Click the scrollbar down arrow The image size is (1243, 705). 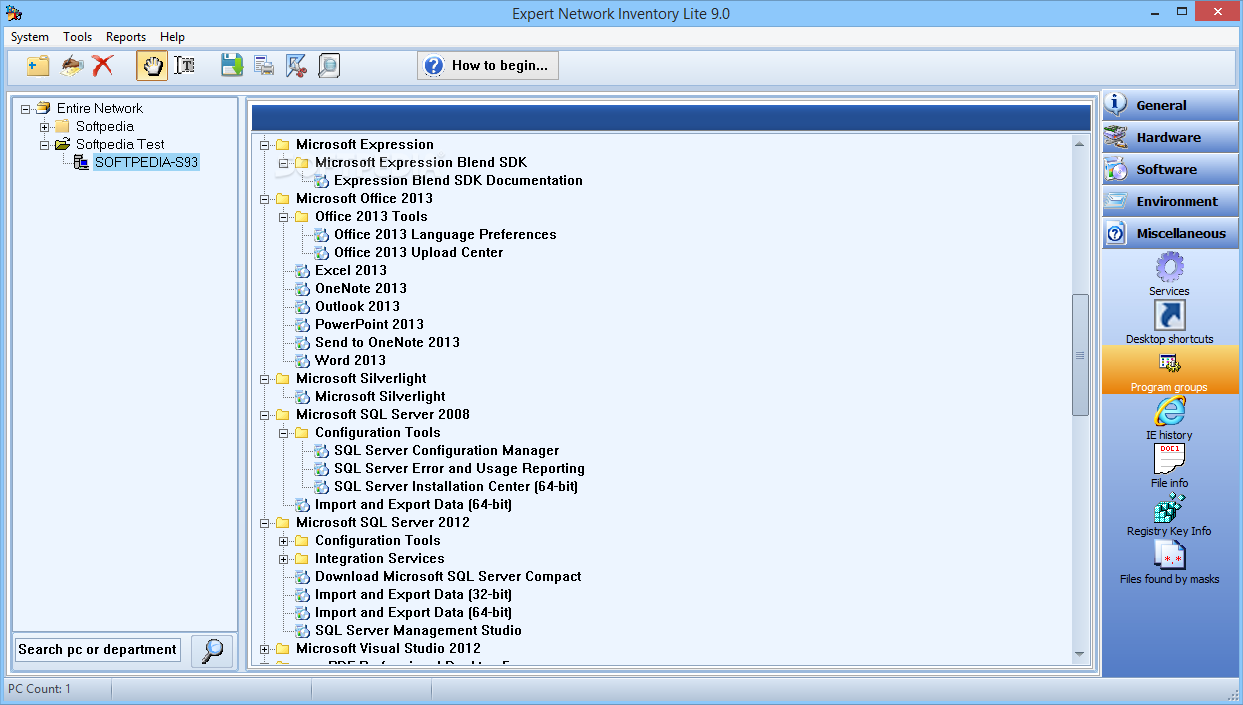[1080, 654]
